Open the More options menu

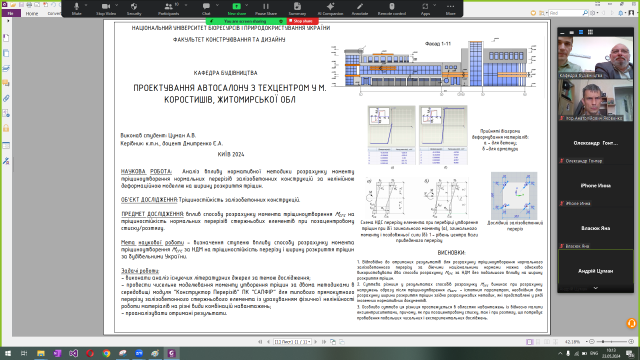[450, 8]
